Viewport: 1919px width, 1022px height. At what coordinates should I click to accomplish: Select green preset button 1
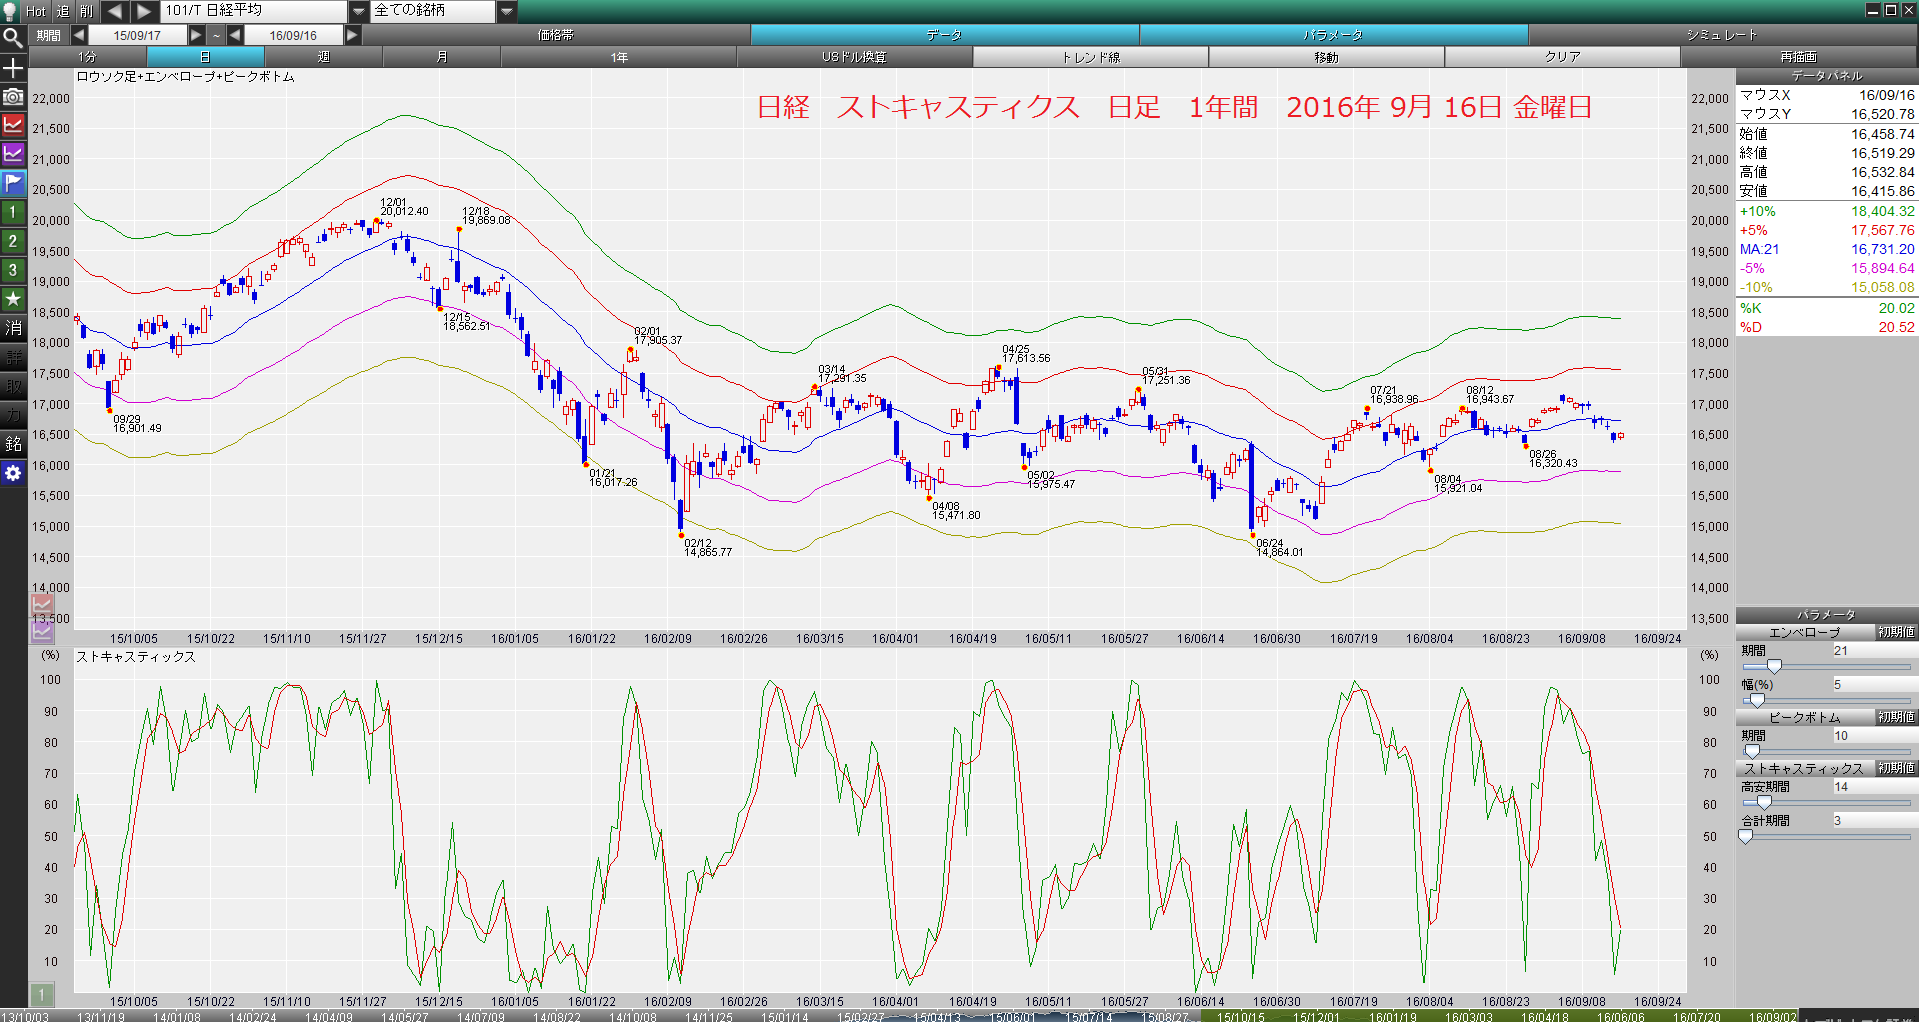(x=13, y=212)
